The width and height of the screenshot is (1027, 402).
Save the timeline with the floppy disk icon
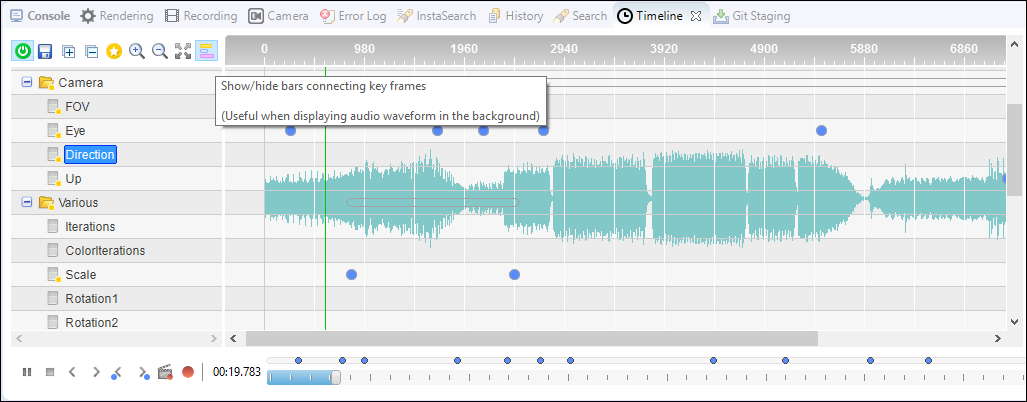[45, 51]
